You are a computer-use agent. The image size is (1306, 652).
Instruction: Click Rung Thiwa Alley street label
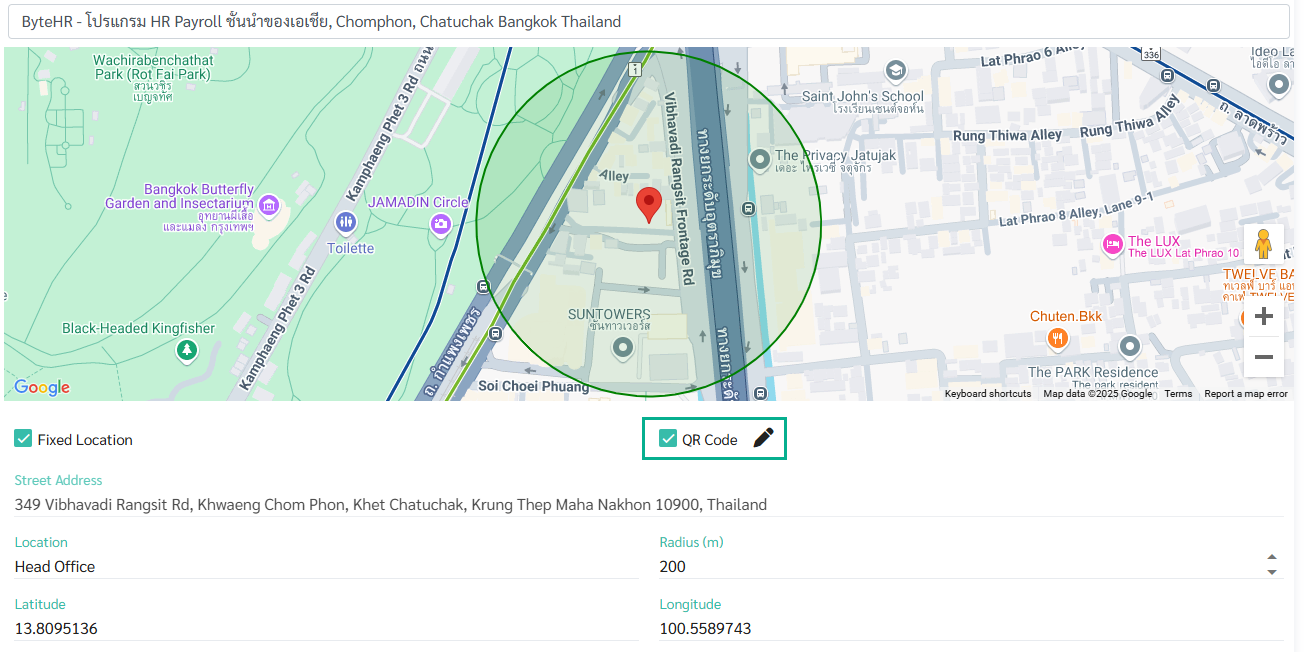point(1007,135)
